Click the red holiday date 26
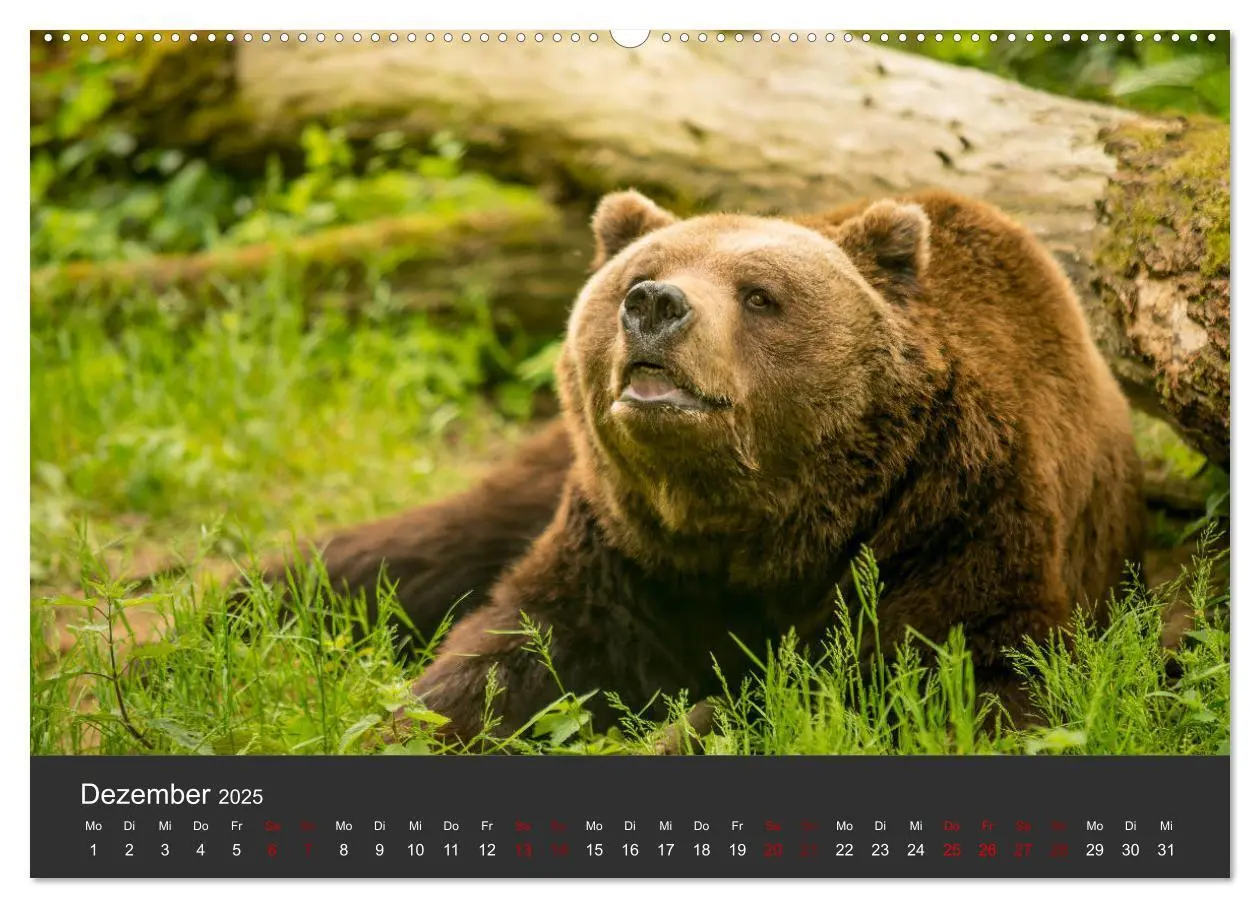This screenshot has height=908, width=1260. click(988, 850)
